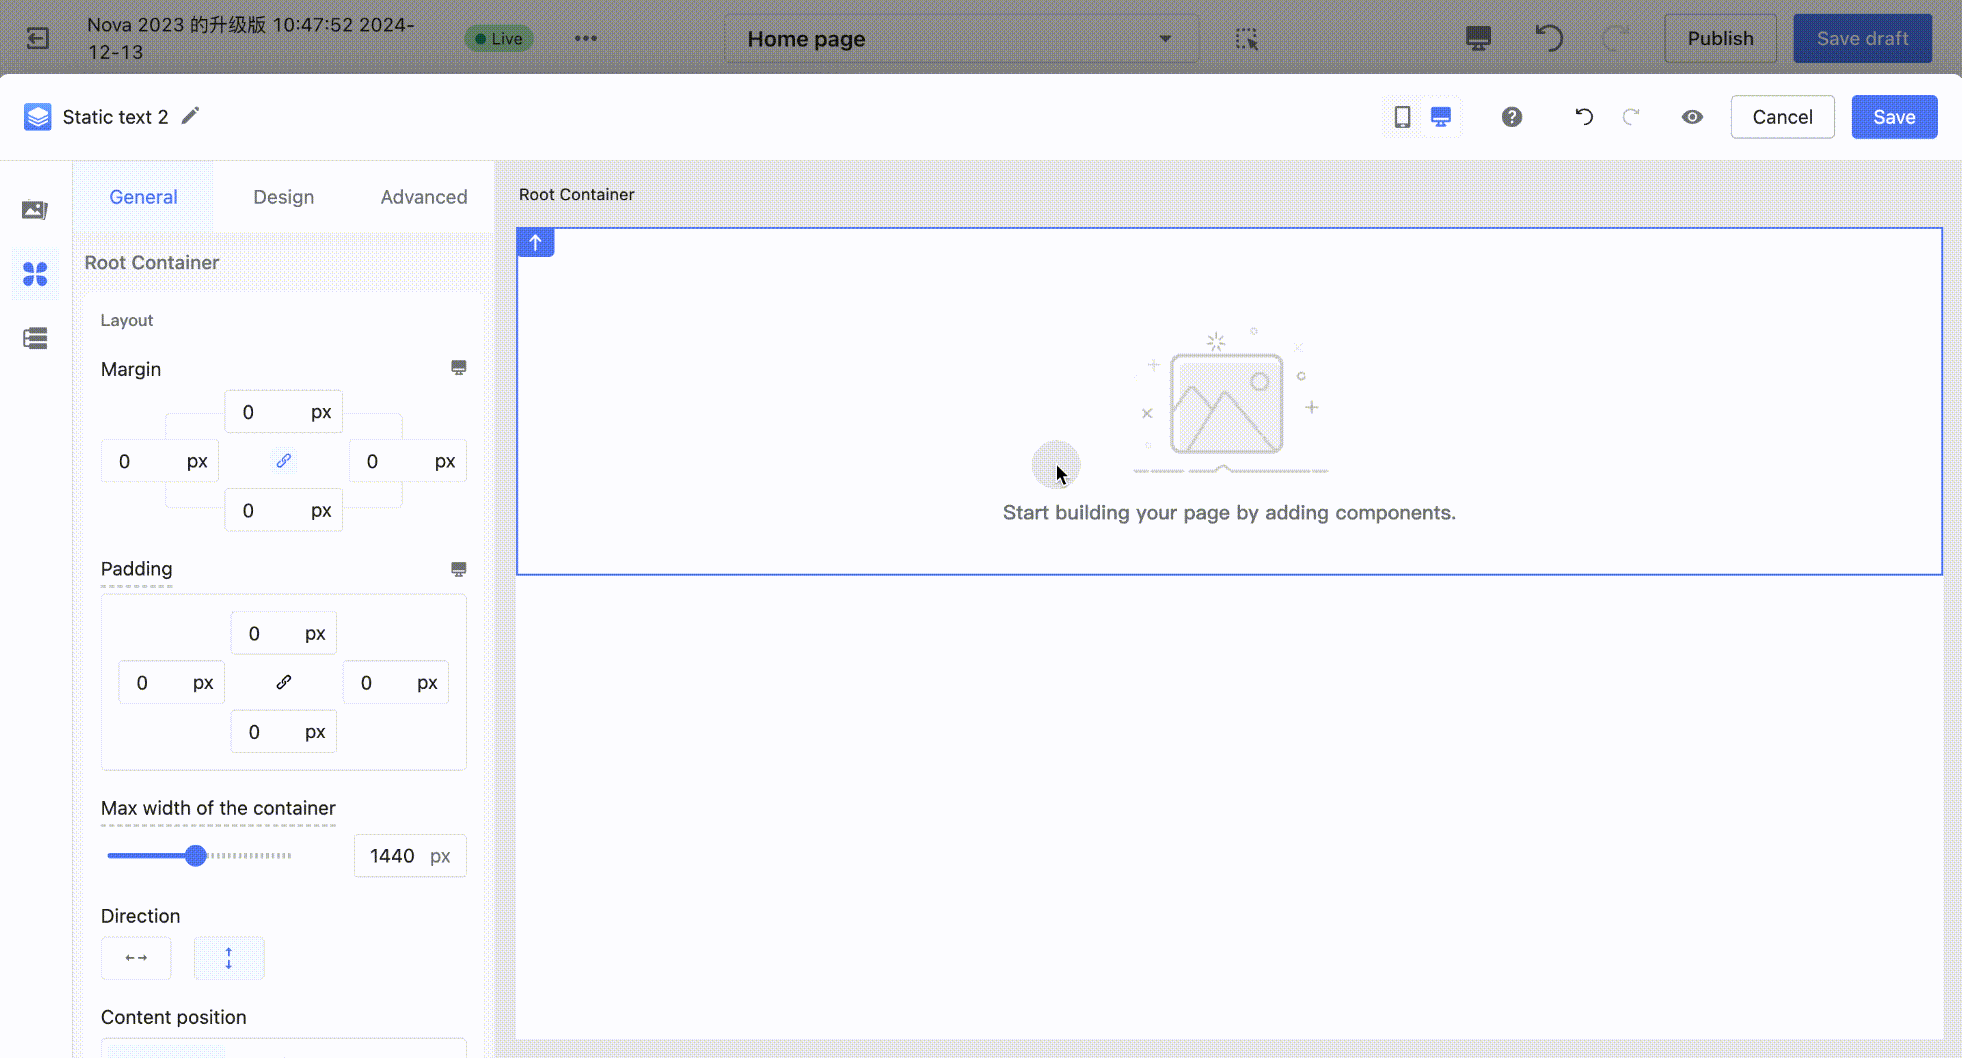Click the blue Save button
The height and width of the screenshot is (1058, 1962).
click(x=1893, y=117)
